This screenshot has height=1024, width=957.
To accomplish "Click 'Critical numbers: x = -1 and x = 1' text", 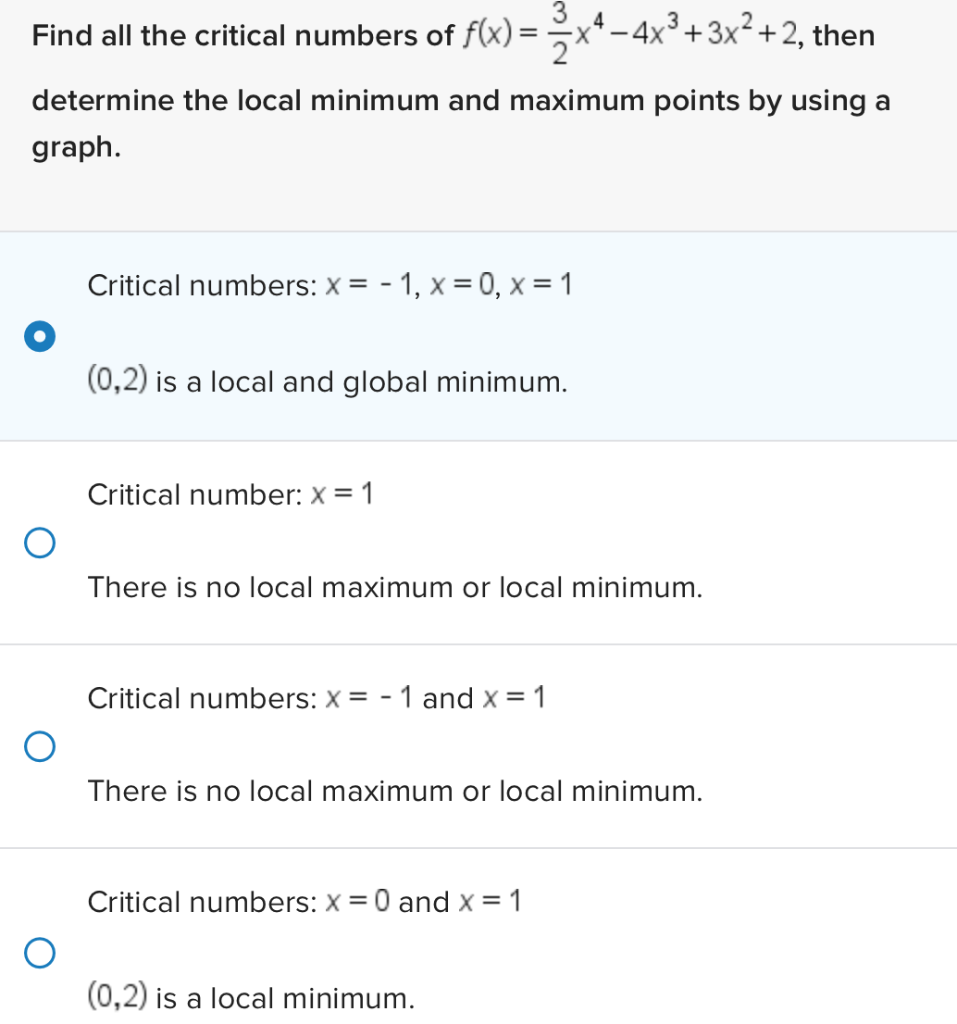I will tap(316, 698).
